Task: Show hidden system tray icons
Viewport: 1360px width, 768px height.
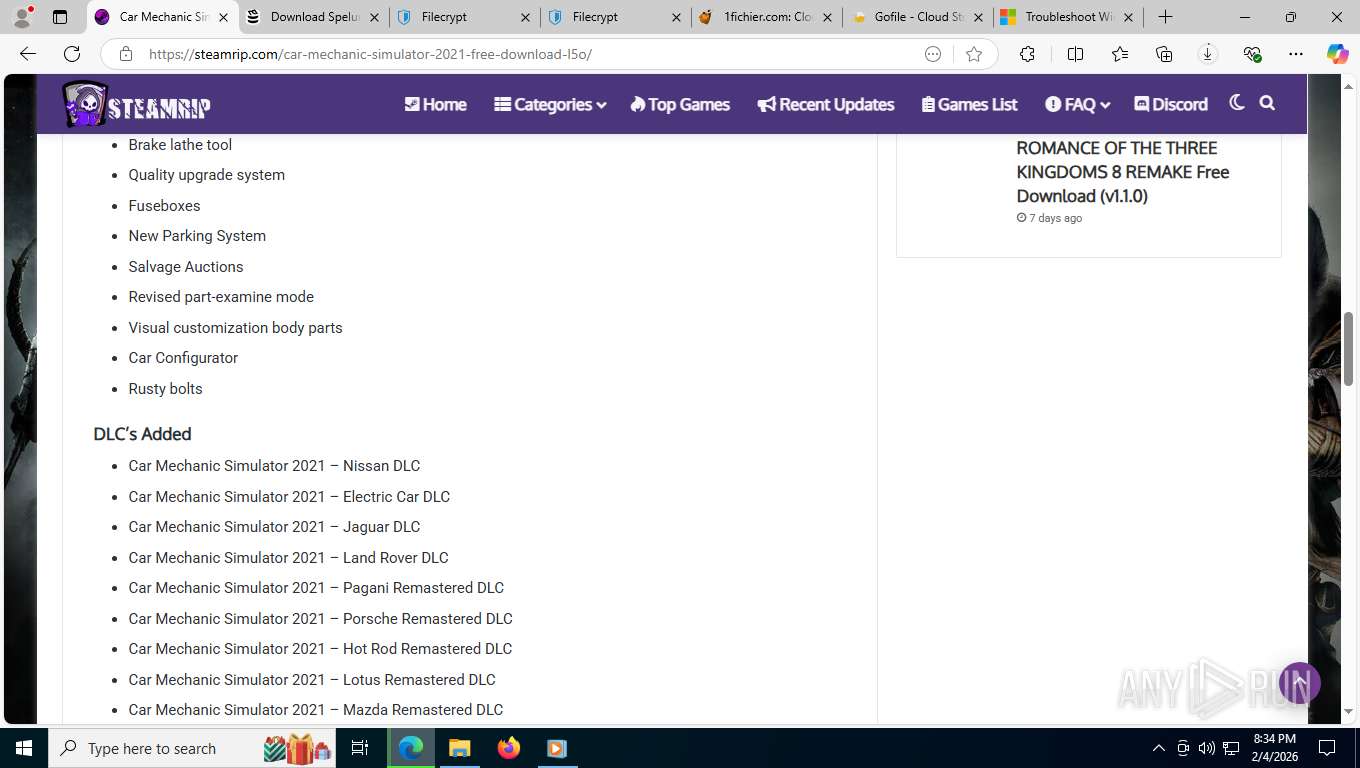Action: [1159, 748]
